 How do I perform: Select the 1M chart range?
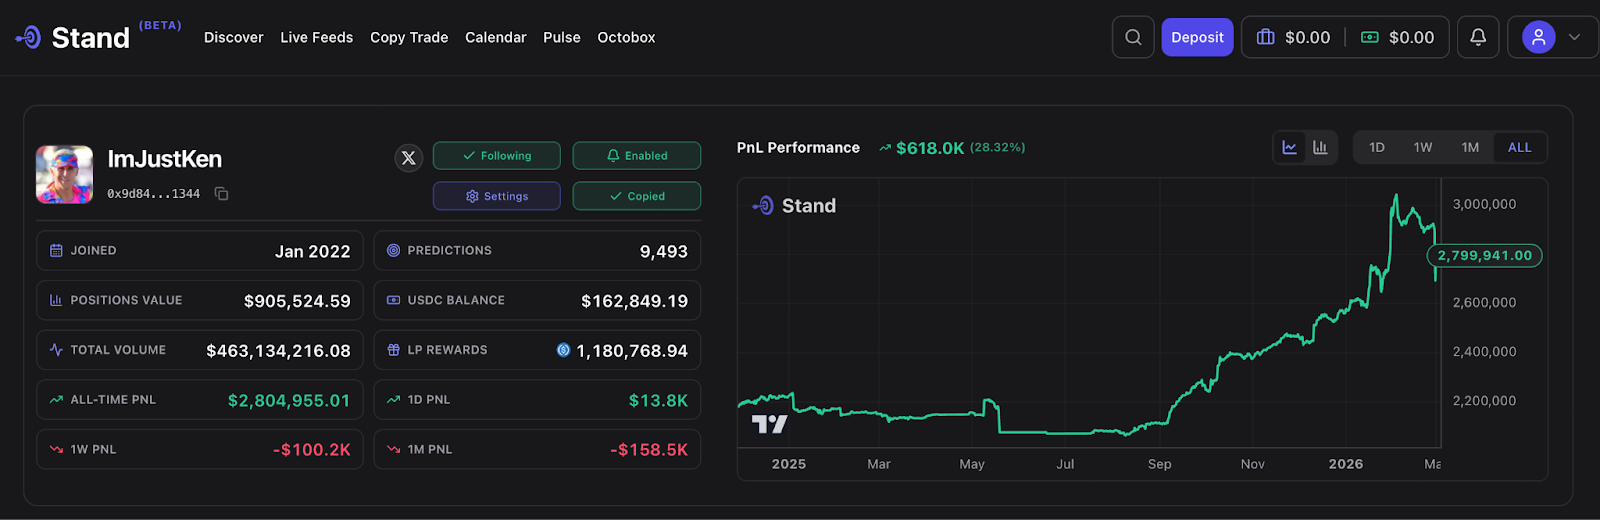(1470, 147)
